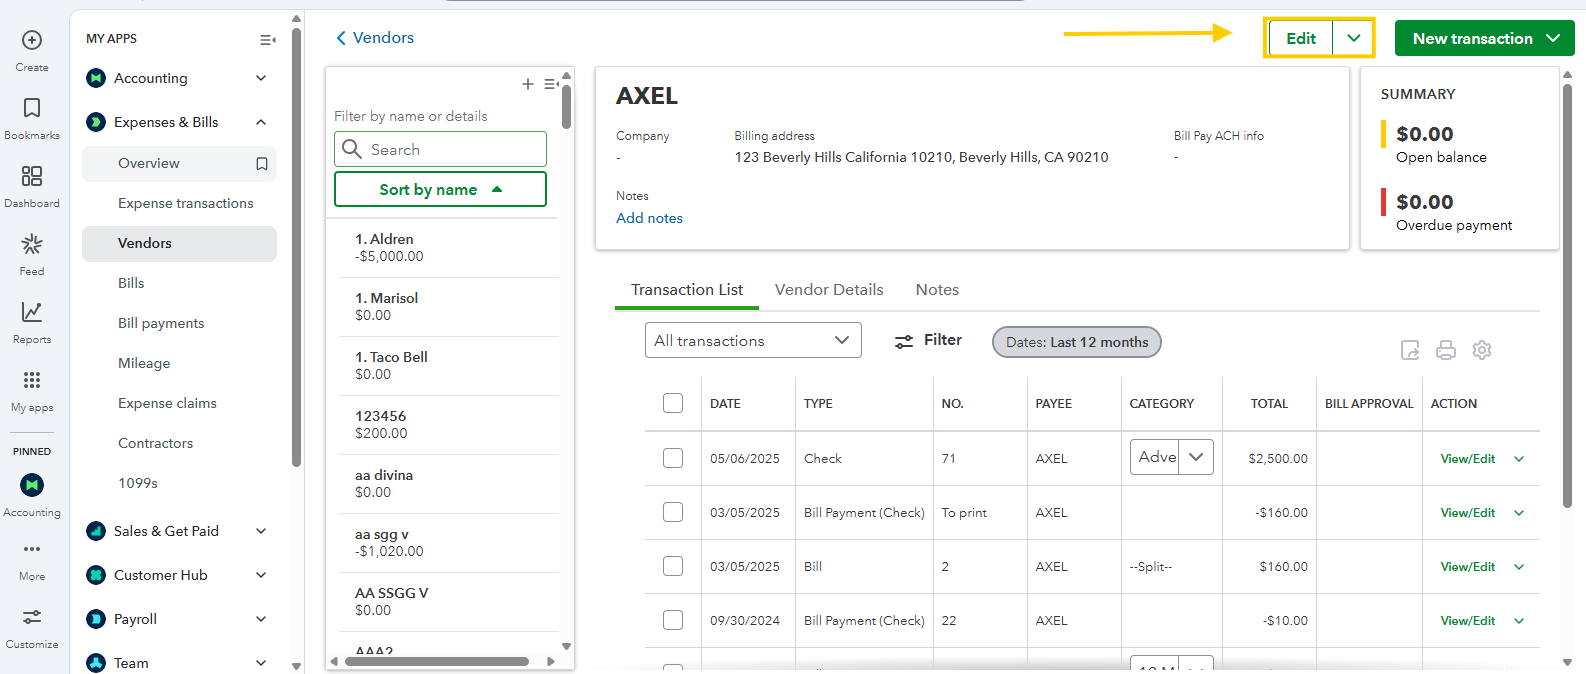Viewport: 1586px width, 674px height.
Task: Expand the Payroll menu section
Action: click(x=261, y=619)
